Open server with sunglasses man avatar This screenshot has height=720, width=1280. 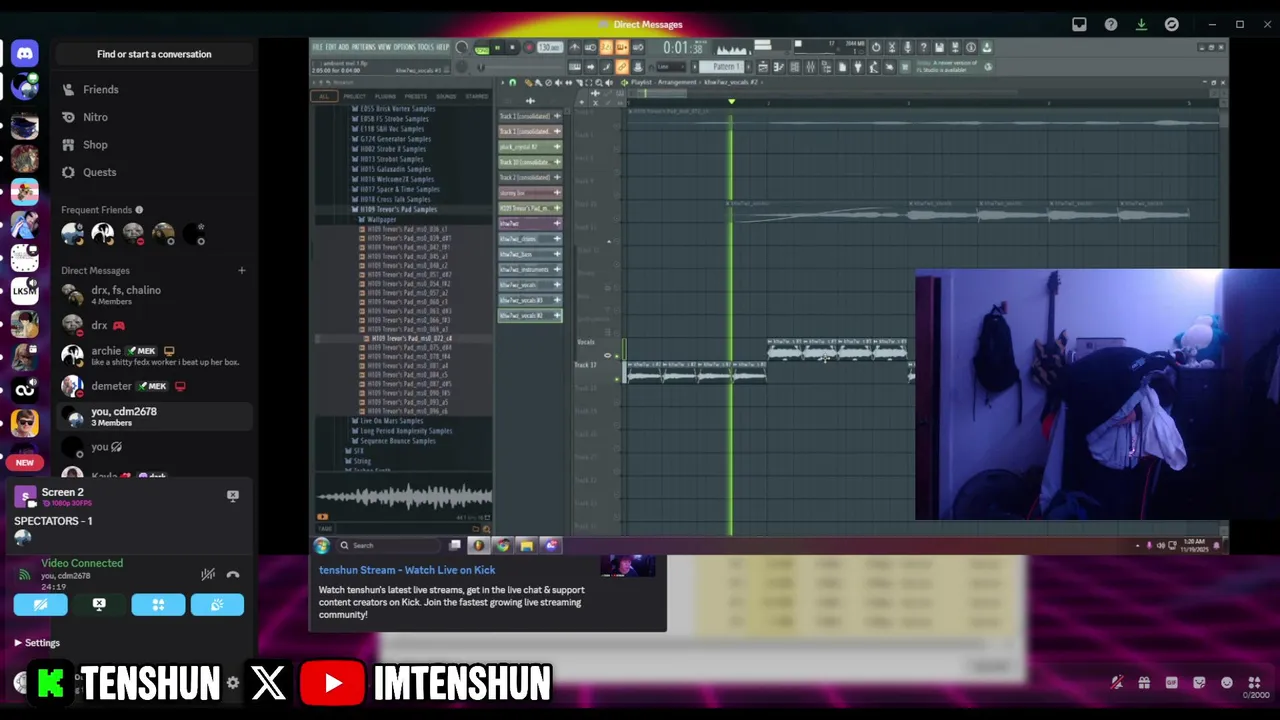pos(25,422)
